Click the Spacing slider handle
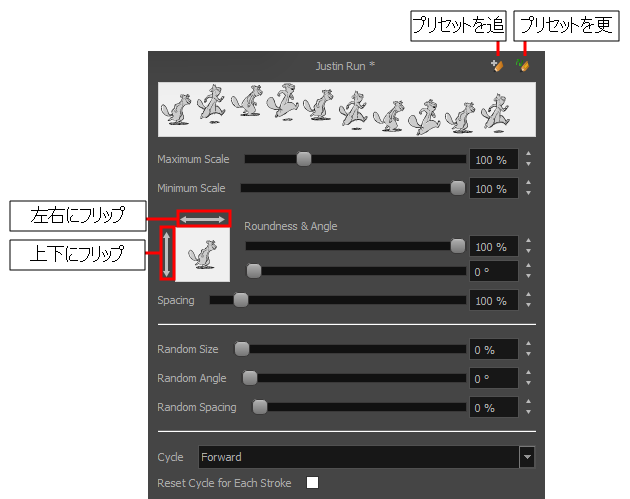The image size is (630, 499). click(x=241, y=300)
